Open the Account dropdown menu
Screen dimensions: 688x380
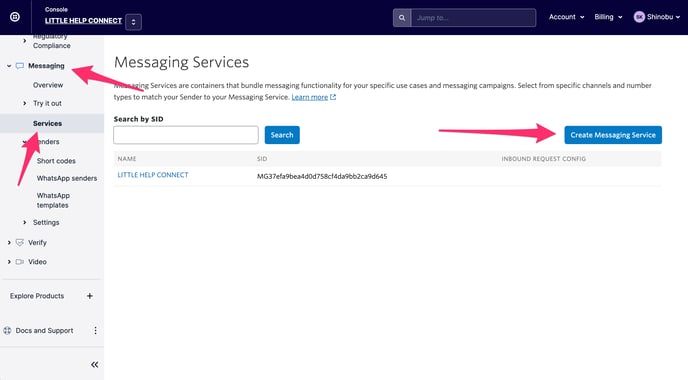click(566, 17)
